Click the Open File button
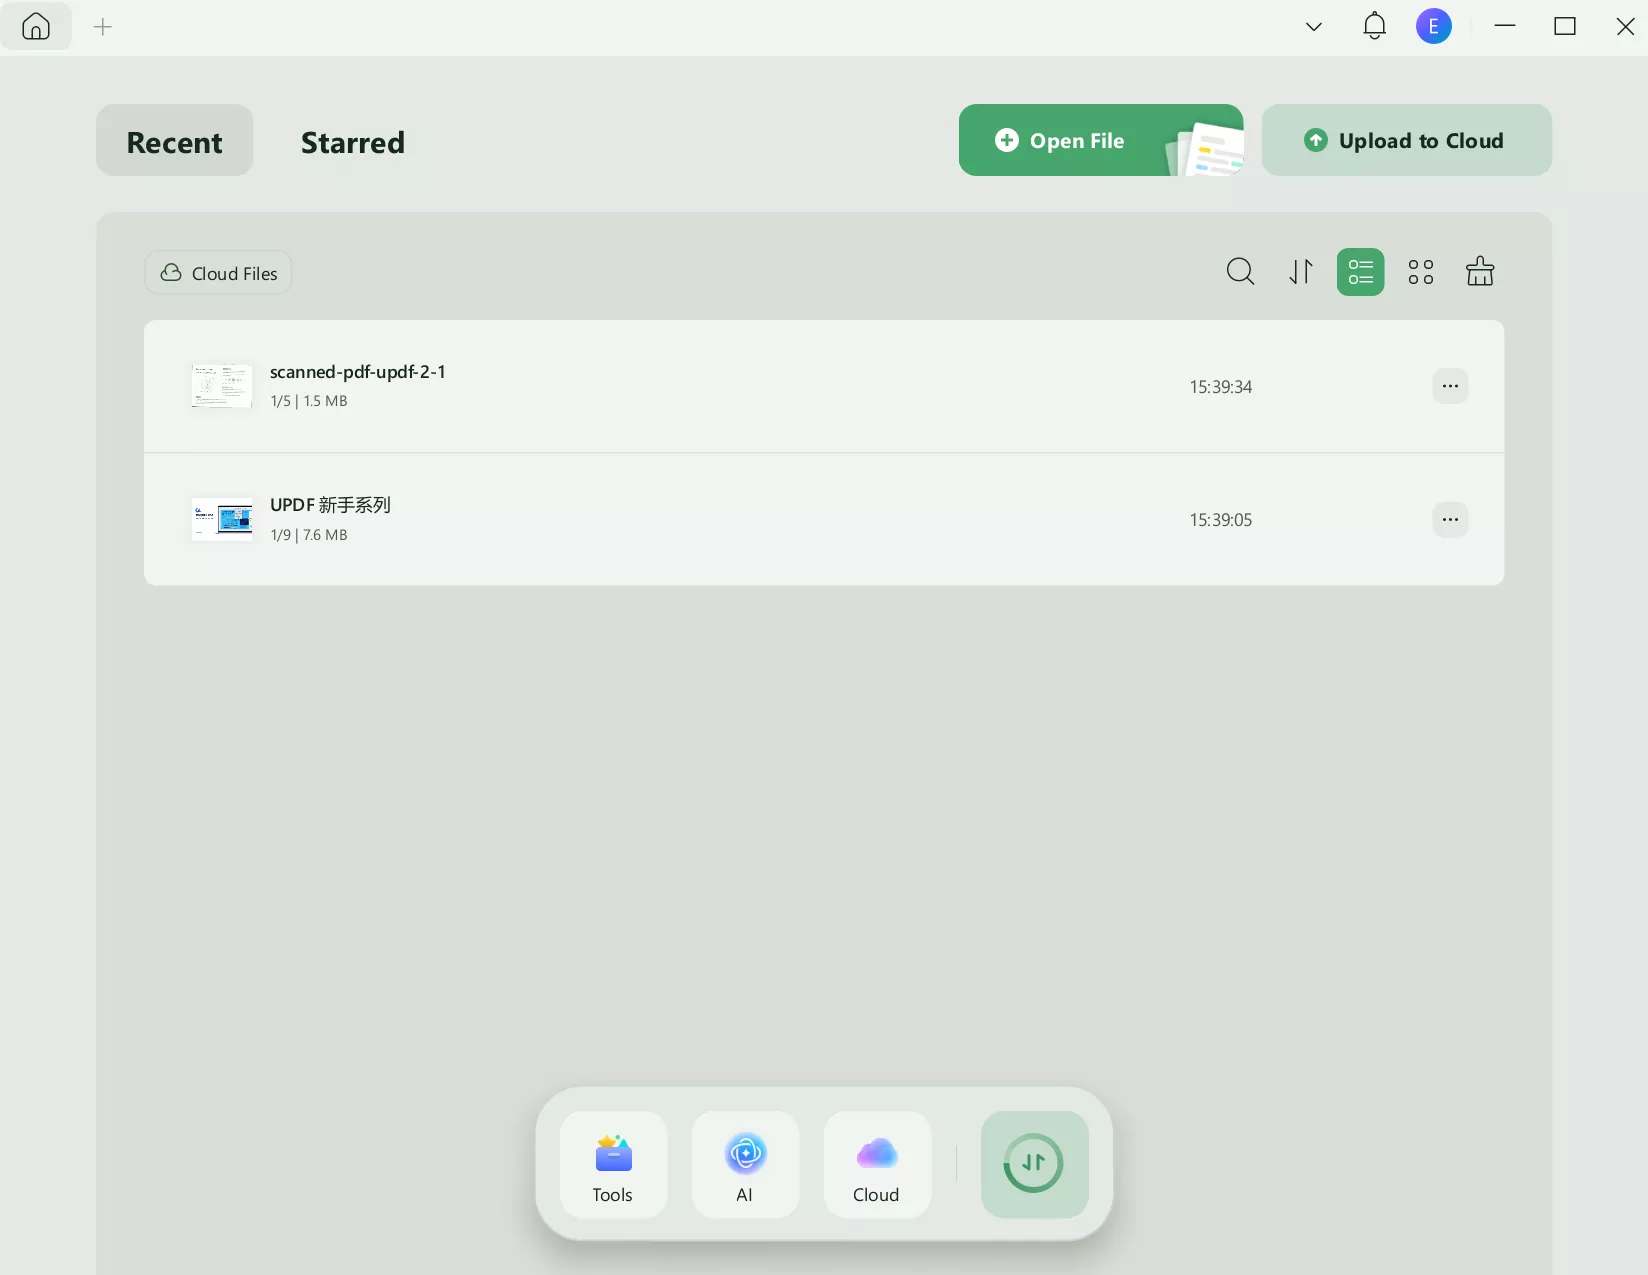Screen dimensions: 1648x1275 [1078, 141]
